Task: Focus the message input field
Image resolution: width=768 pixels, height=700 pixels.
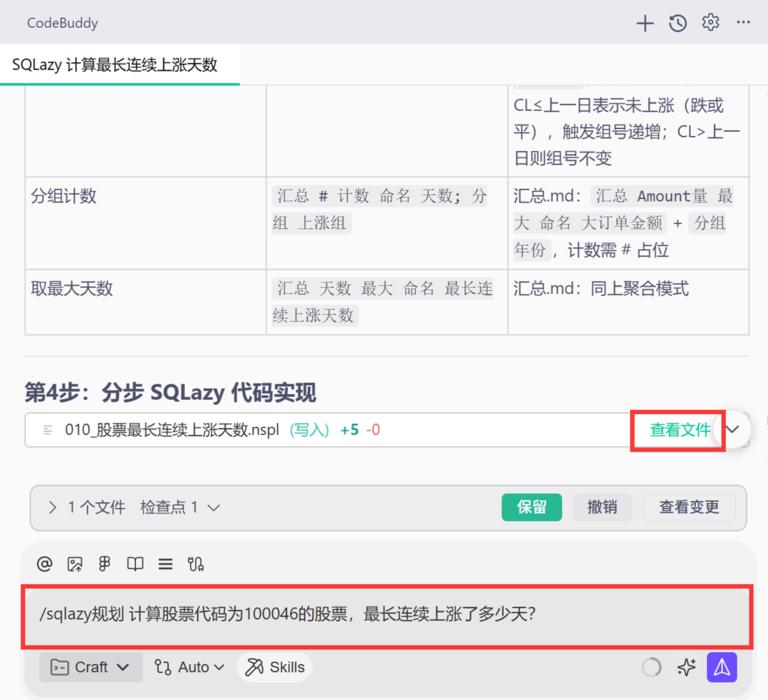Action: click(387, 615)
